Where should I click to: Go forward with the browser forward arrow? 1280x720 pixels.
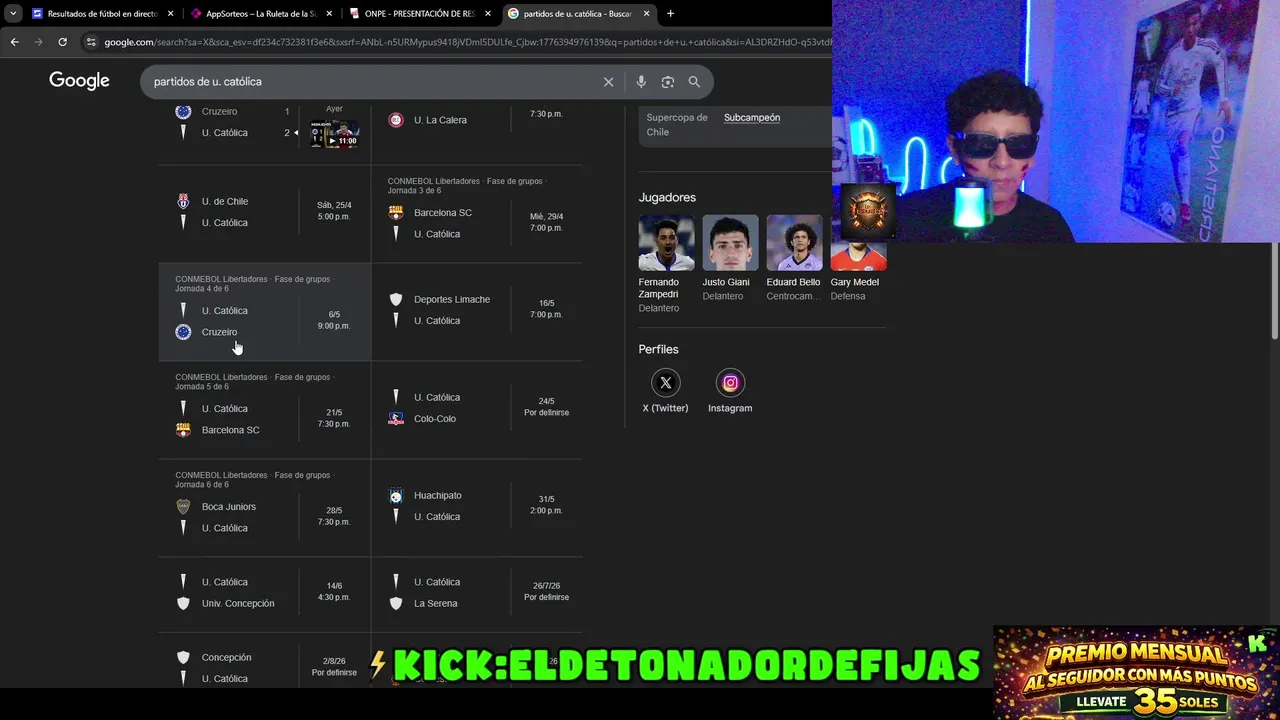click(x=38, y=42)
